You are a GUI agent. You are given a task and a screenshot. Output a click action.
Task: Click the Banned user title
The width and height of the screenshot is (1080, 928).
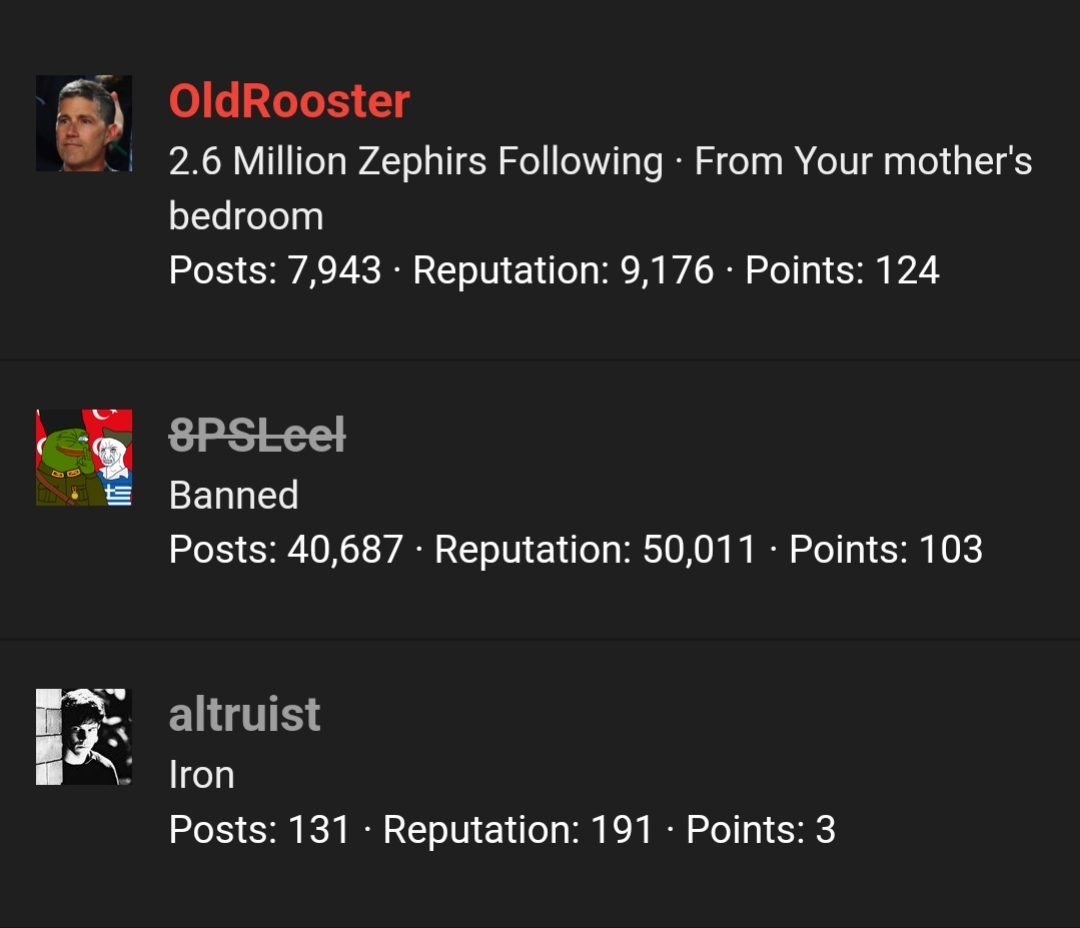tap(233, 495)
